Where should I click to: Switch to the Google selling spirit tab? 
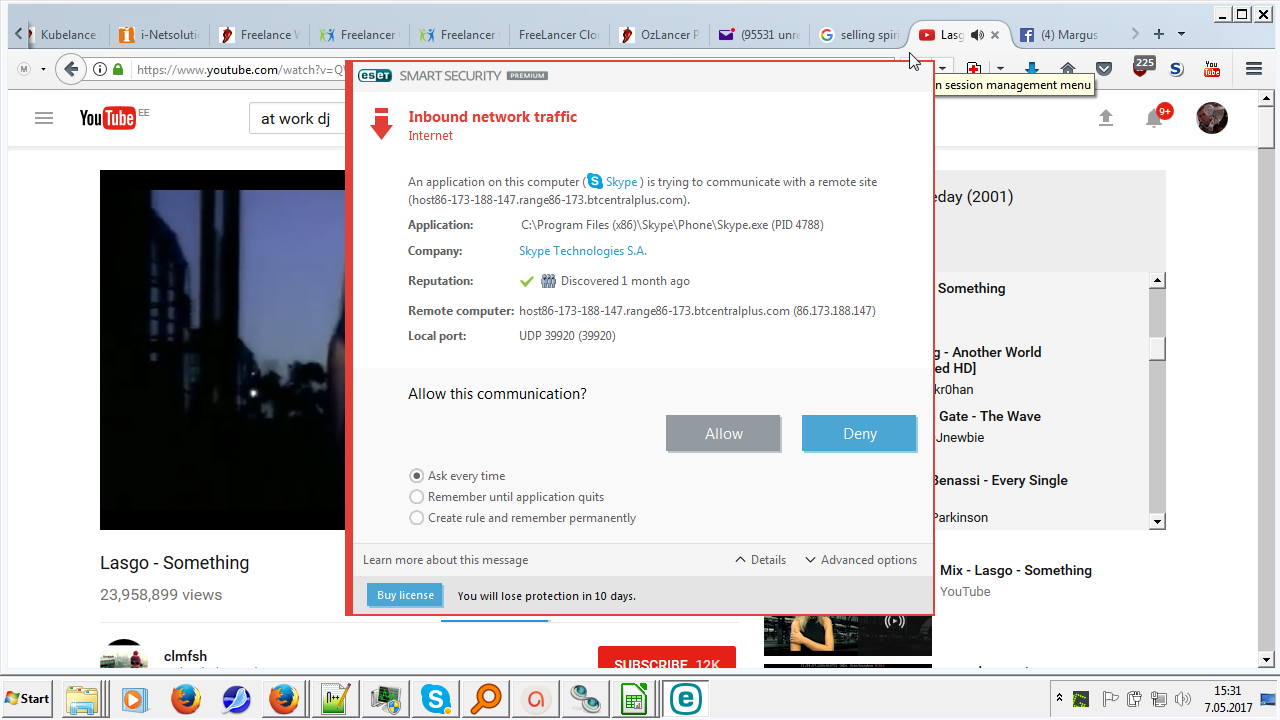click(x=859, y=35)
